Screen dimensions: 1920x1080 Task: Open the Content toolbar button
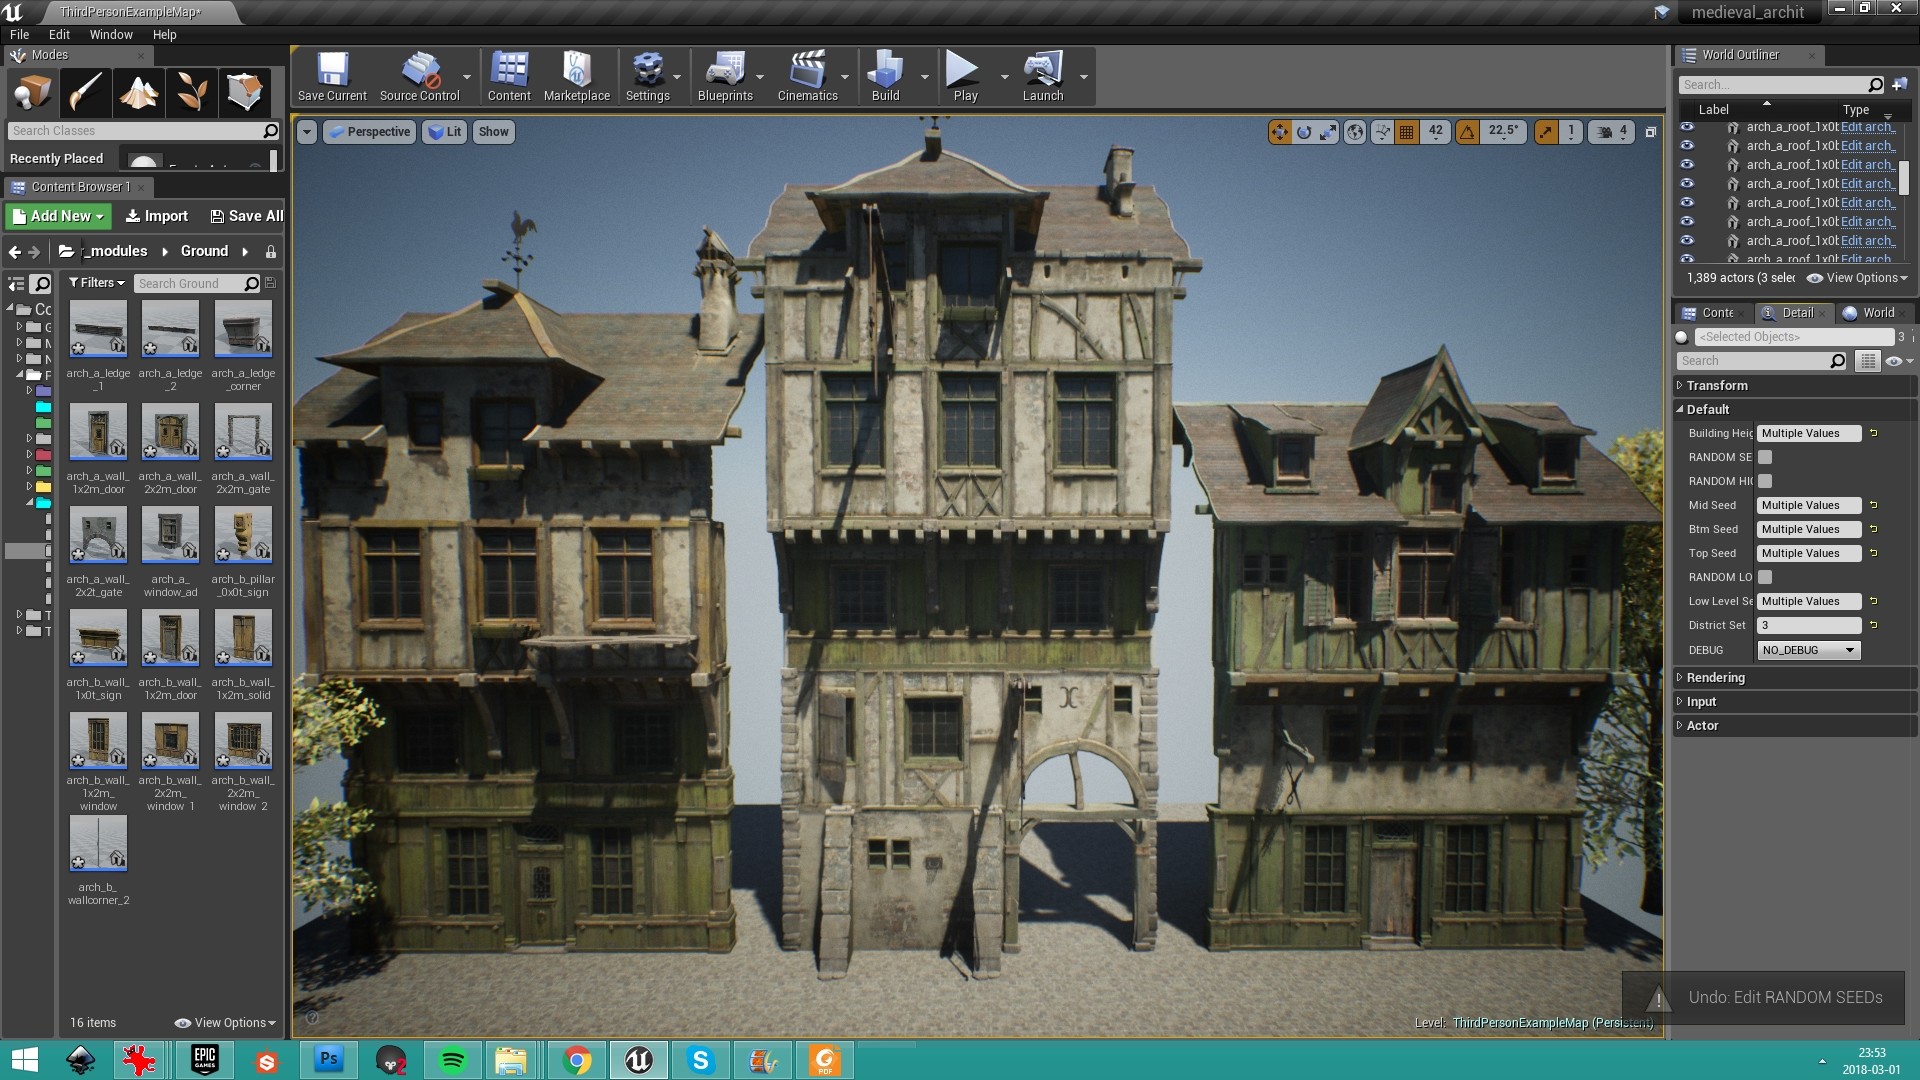coord(509,77)
